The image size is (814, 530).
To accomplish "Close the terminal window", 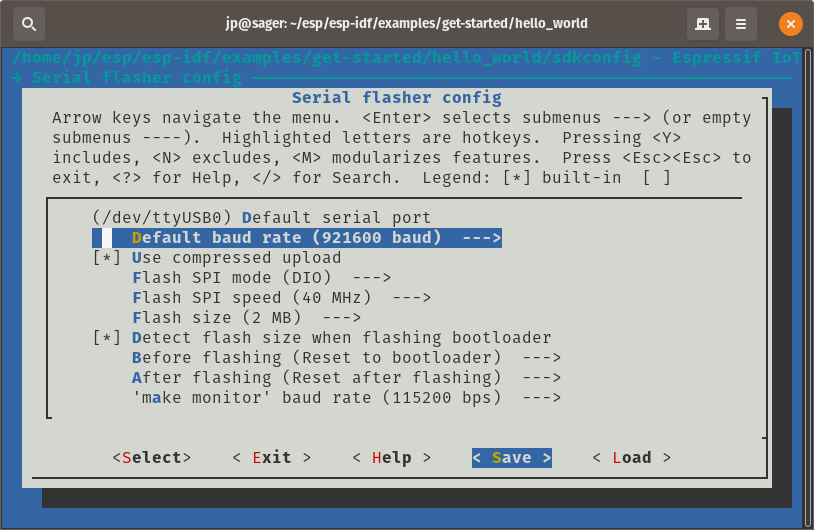I will 791,24.
